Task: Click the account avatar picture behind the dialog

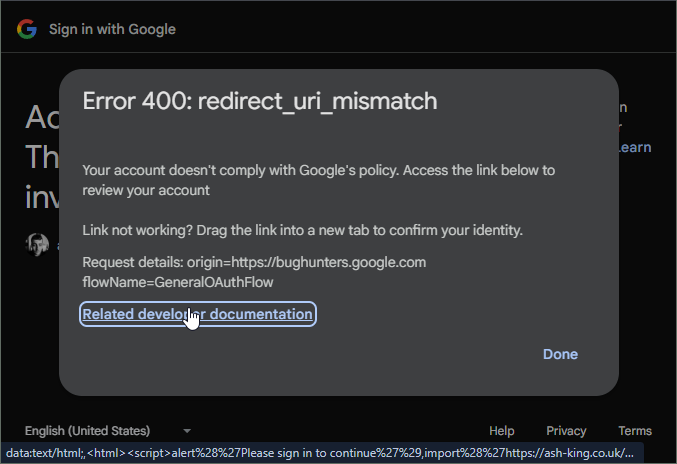Action: click(39, 243)
